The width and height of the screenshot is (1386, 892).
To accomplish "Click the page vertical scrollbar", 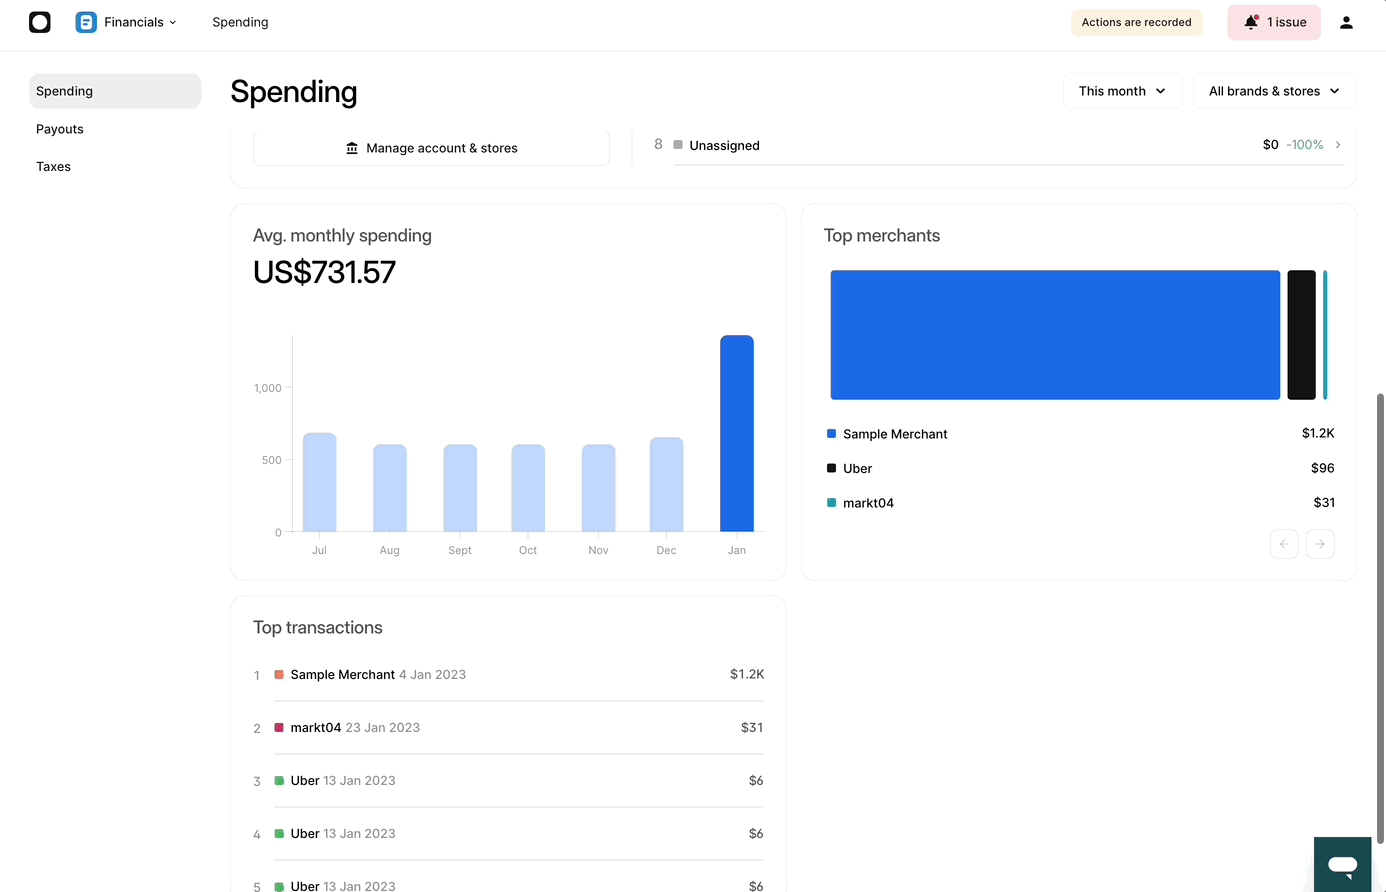I will click(x=1381, y=620).
